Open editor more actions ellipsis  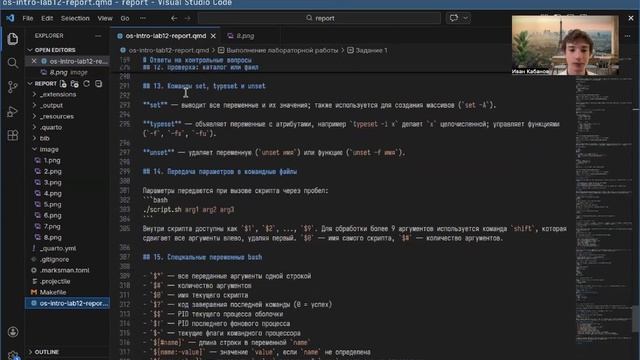tap(627, 36)
